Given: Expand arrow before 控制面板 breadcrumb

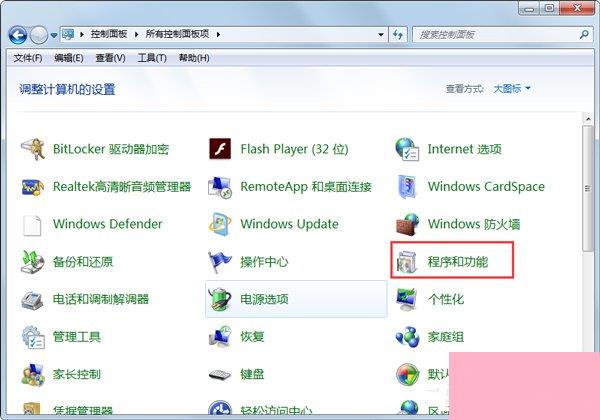Looking at the screenshot, I should (82, 34).
